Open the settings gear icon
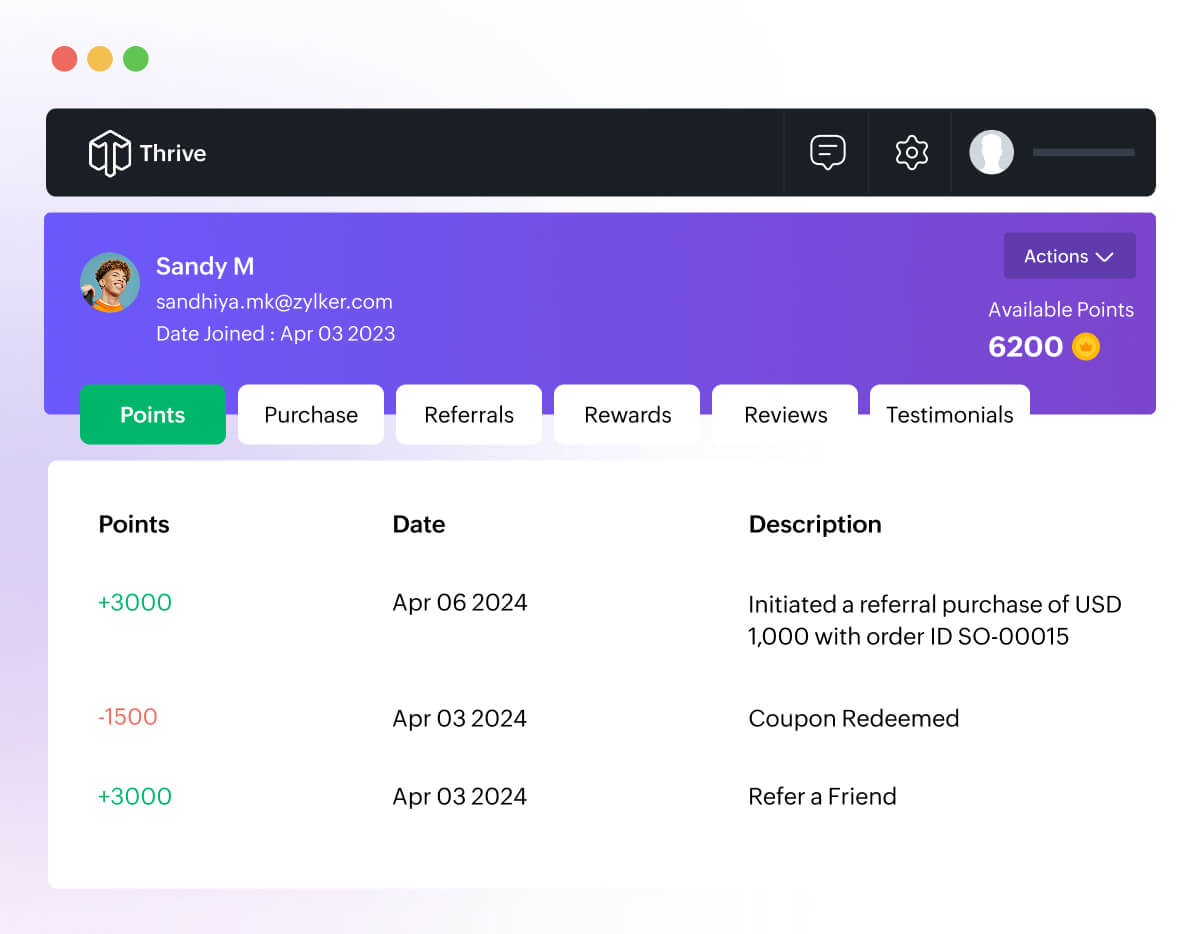The width and height of the screenshot is (1200, 934). point(911,153)
